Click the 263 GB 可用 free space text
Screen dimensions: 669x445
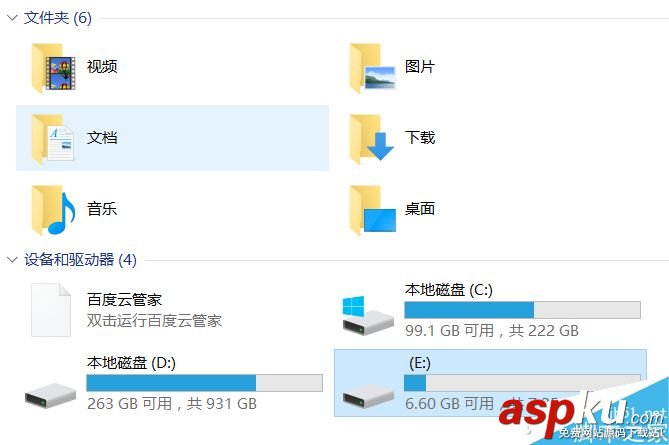coord(130,403)
